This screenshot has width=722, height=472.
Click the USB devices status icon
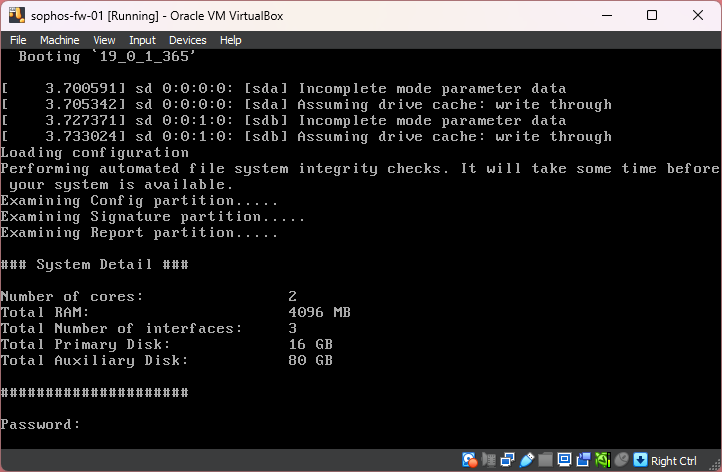527,460
